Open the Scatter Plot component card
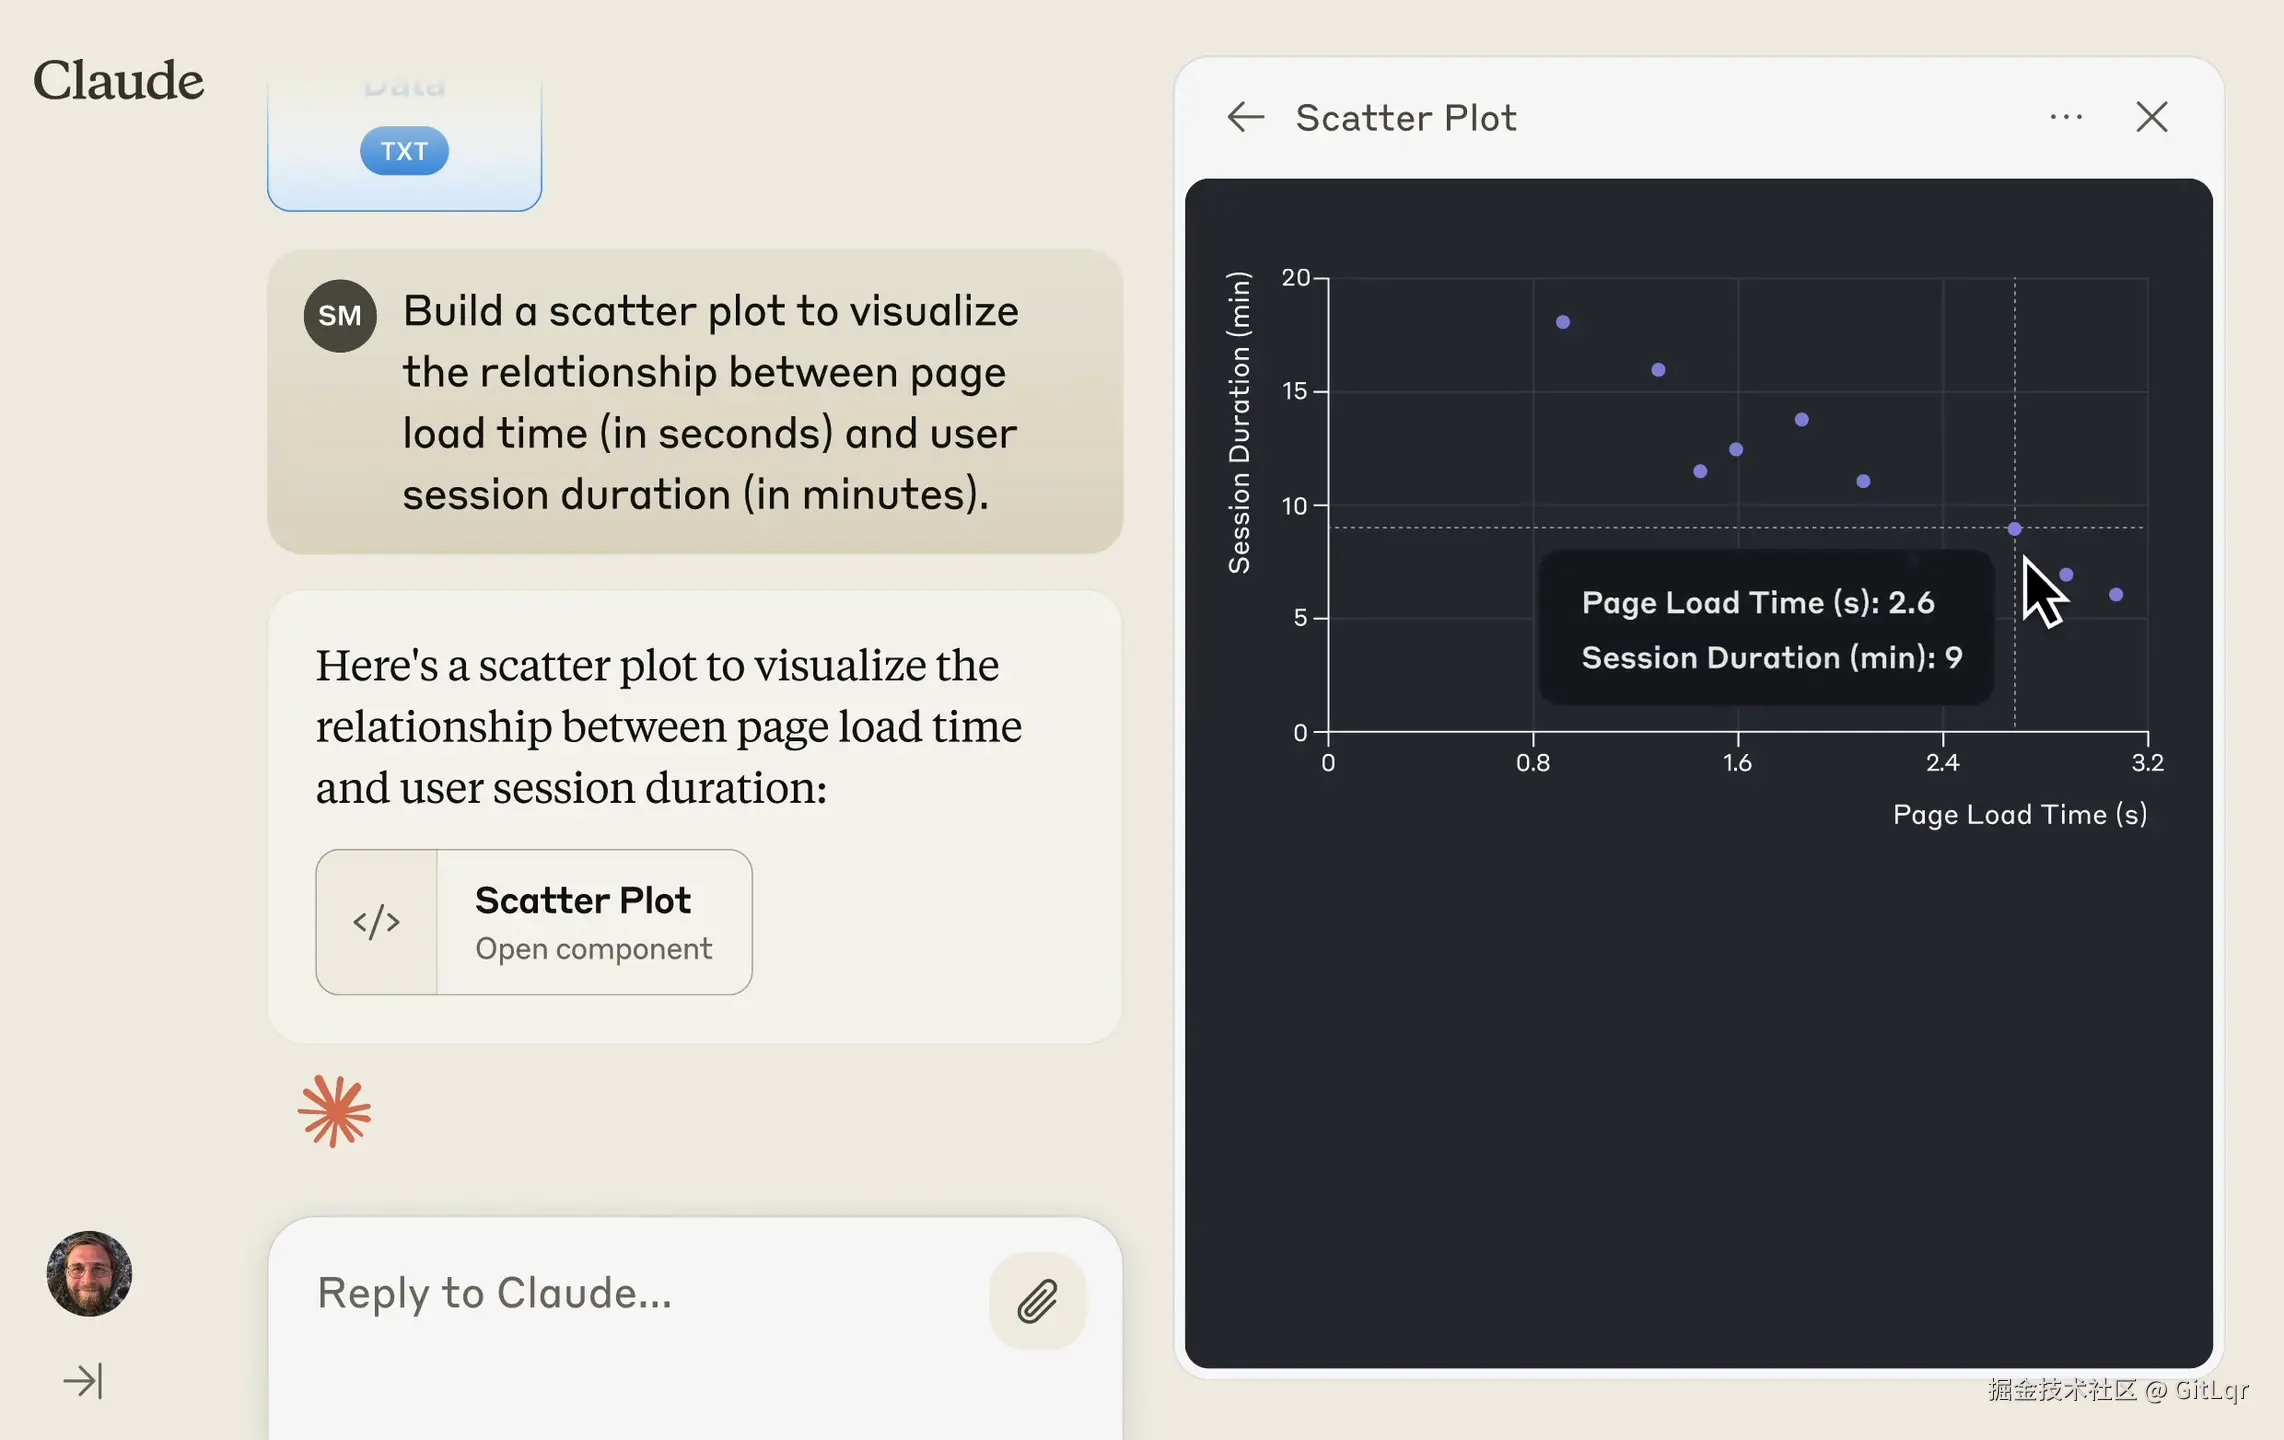The image size is (2284, 1440). [x=534, y=921]
